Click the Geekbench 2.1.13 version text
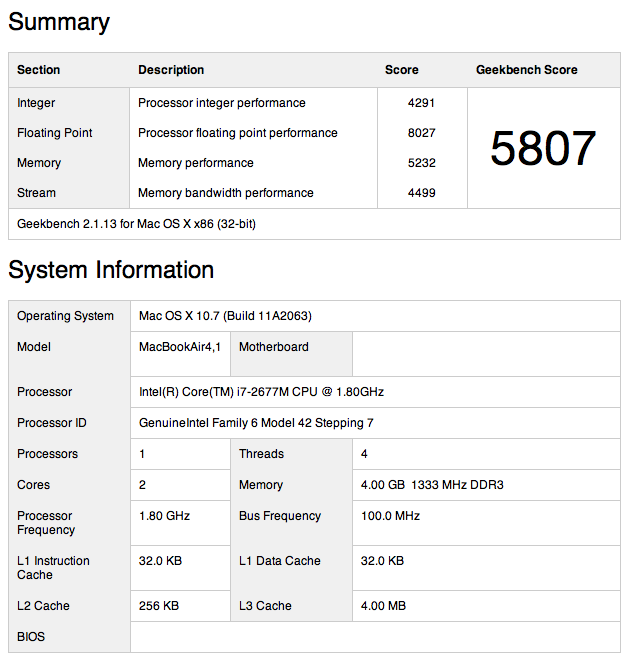 click(136, 224)
